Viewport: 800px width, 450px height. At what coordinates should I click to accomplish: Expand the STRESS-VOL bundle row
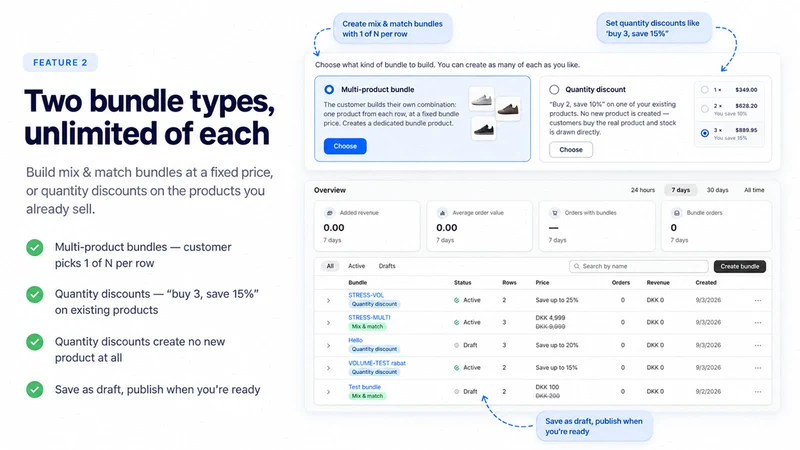(x=329, y=301)
